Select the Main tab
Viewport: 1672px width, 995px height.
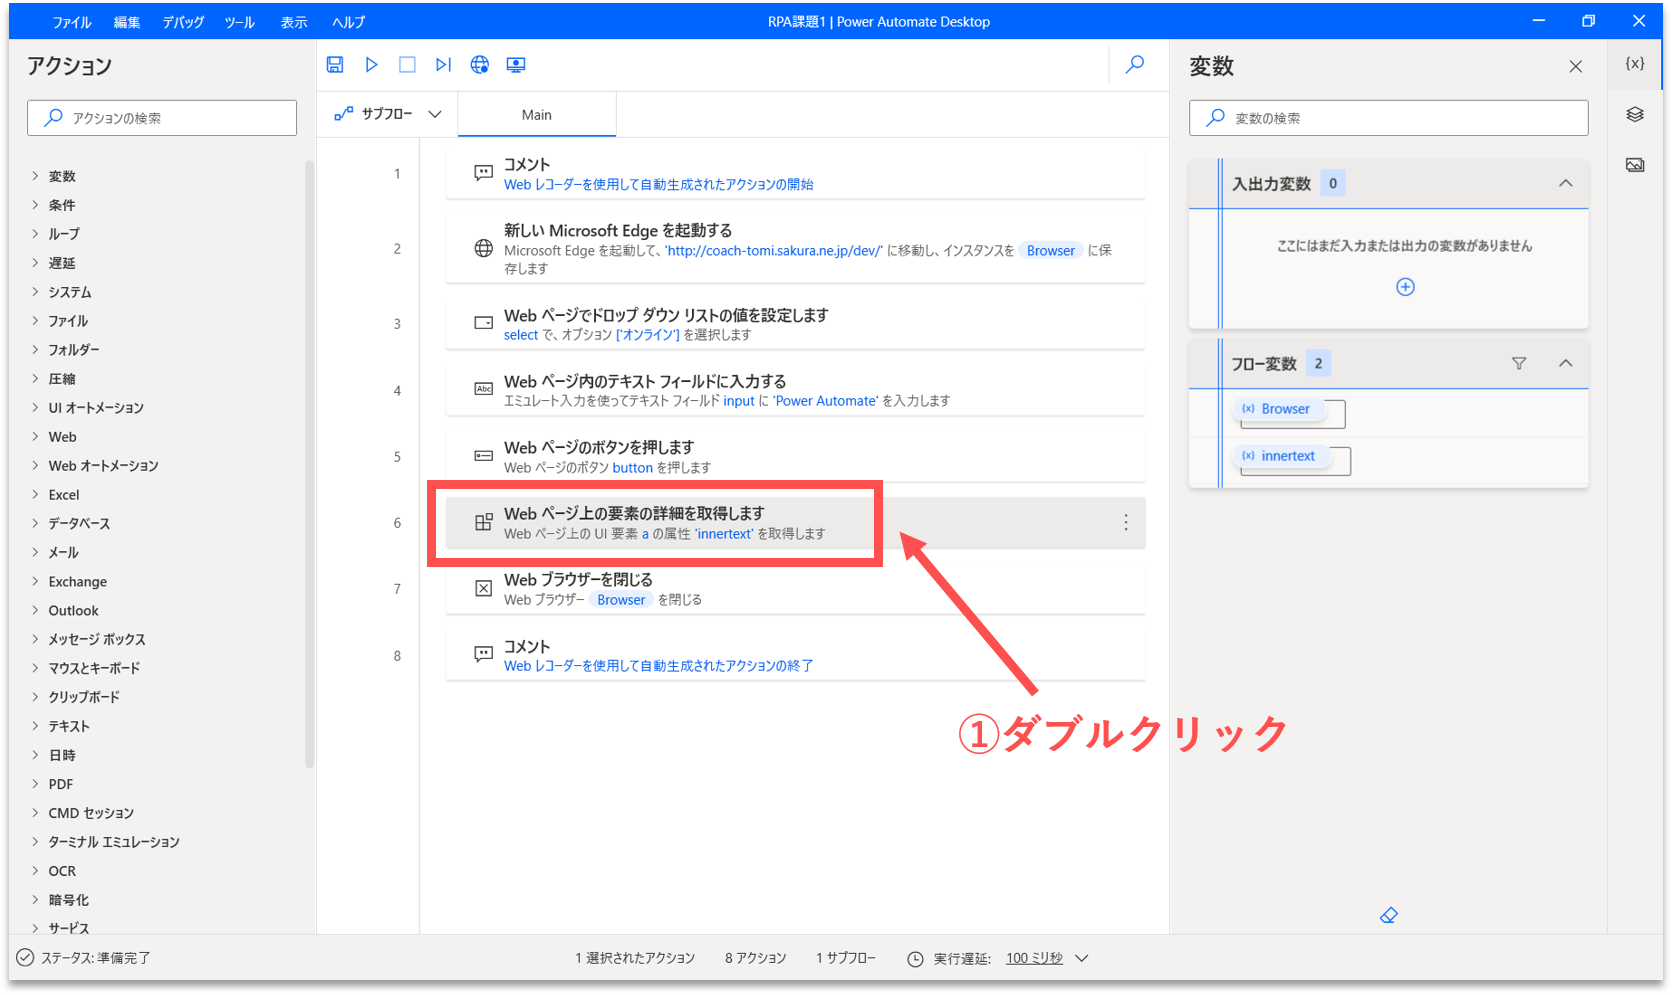pos(537,115)
